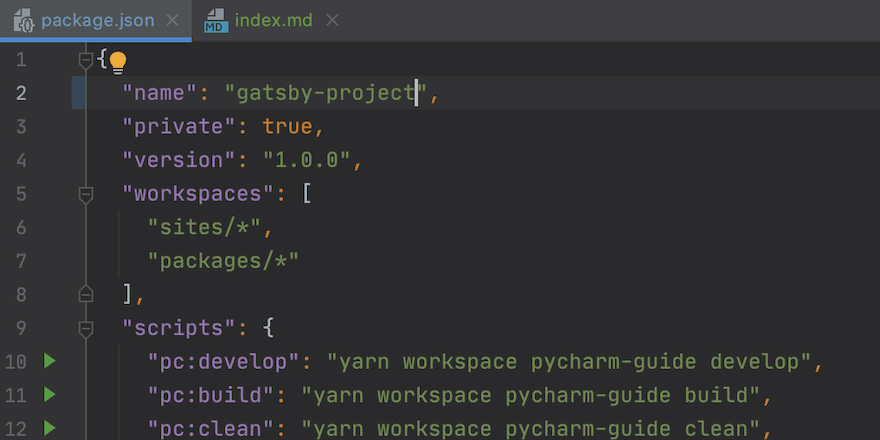880x440 pixels.
Task: Click the package.json tab file icon
Action: pyautogui.click(x=24, y=20)
